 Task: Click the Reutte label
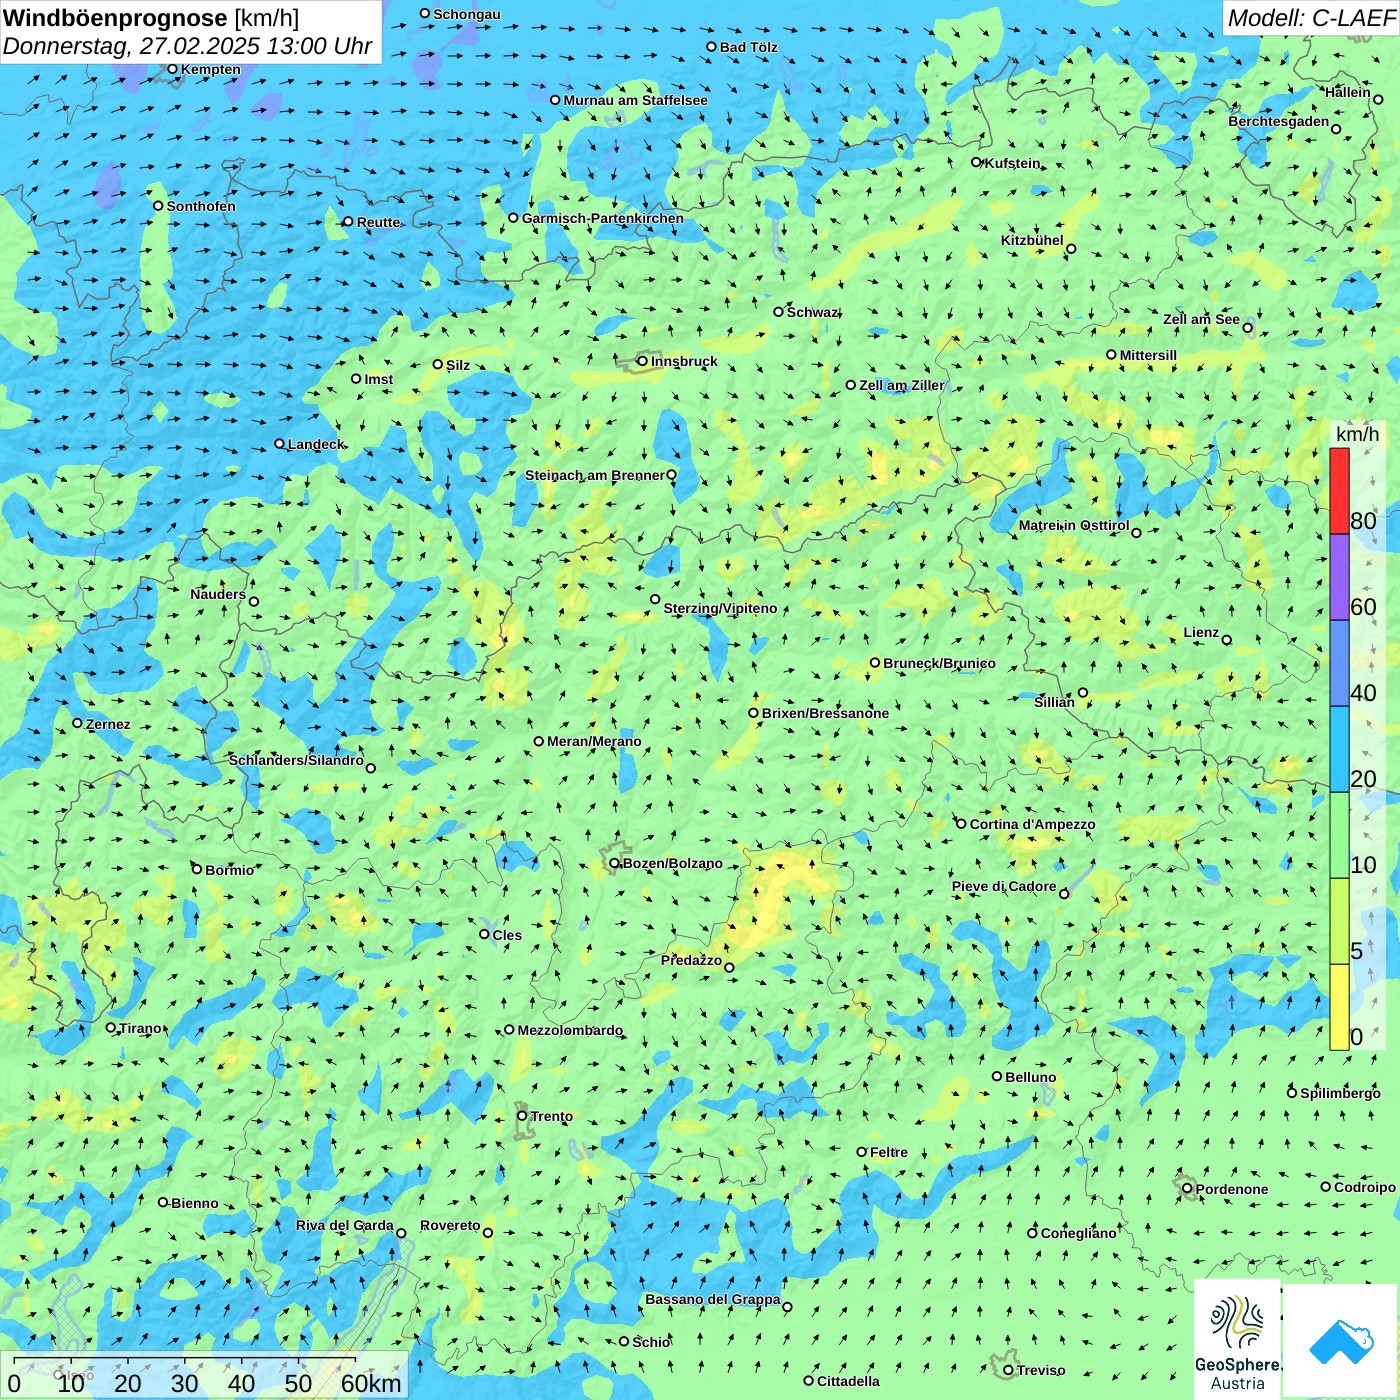click(x=378, y=222)
